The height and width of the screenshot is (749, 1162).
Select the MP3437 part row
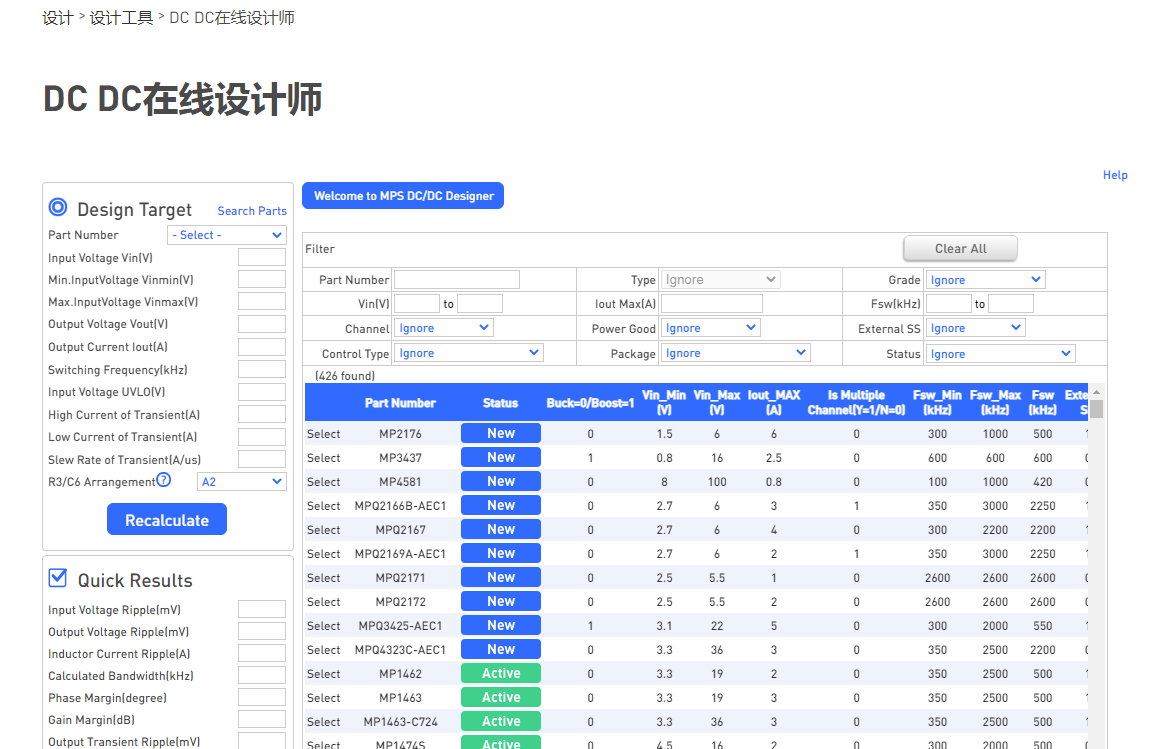(x=324, y=458)
